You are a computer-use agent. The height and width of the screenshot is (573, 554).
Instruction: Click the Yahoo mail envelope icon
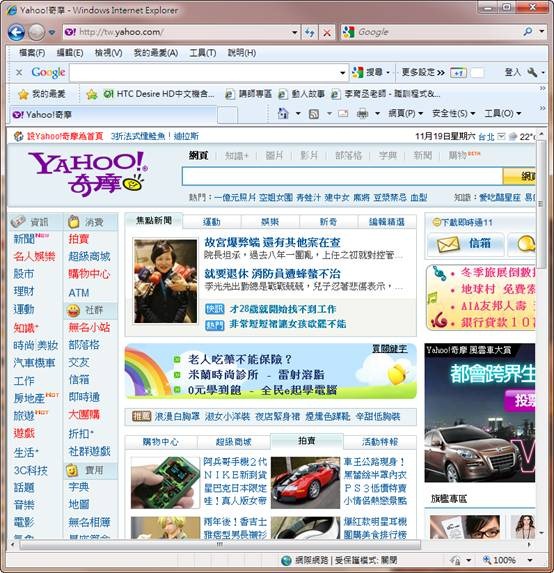click(448, 244)
